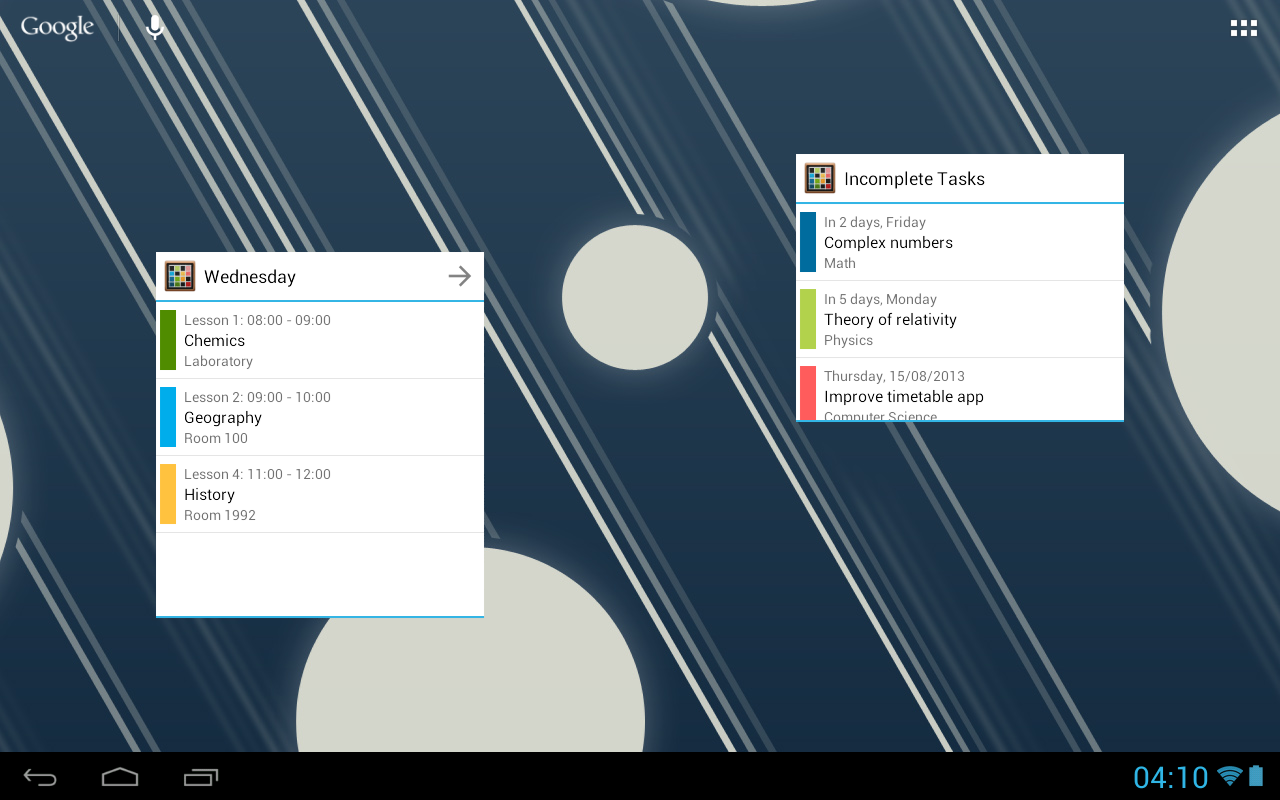Select the Geography lesson in Room 100

point(320,417)
